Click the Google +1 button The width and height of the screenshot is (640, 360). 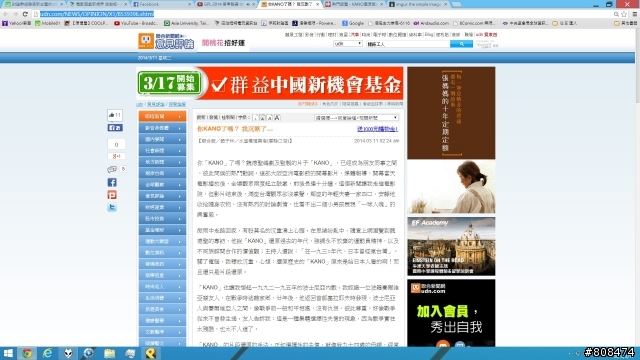pos(116,156)
